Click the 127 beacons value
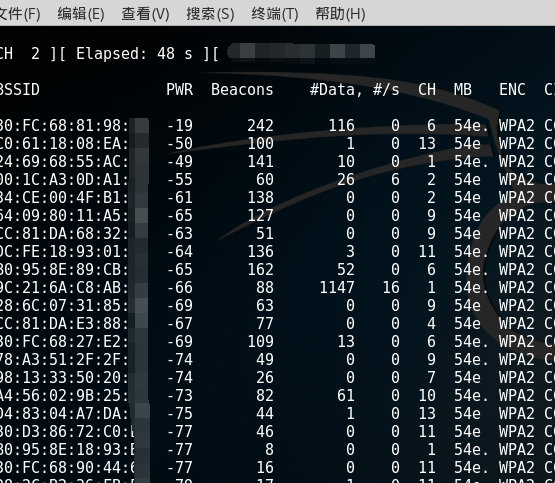The height and width of the screenshot is (483, 555). pos(260,215)
